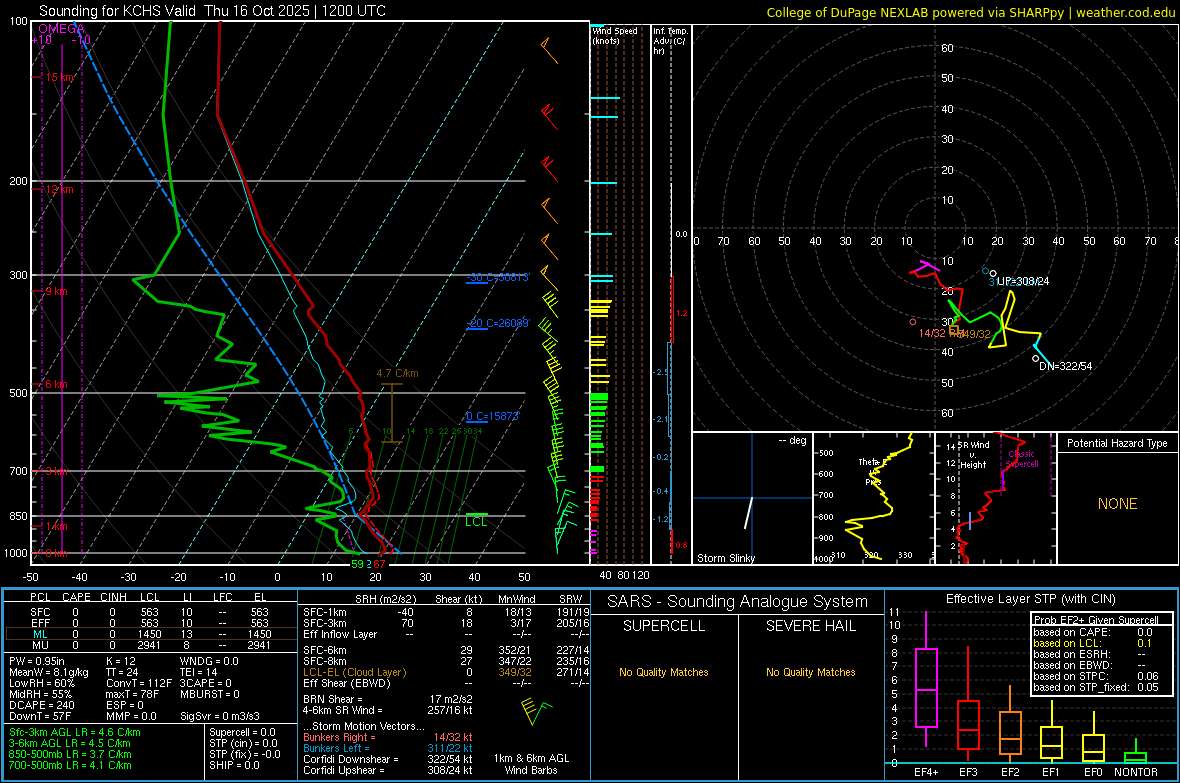Click the Inf. Temp. Adv. panel header

(x=670, y=41)
